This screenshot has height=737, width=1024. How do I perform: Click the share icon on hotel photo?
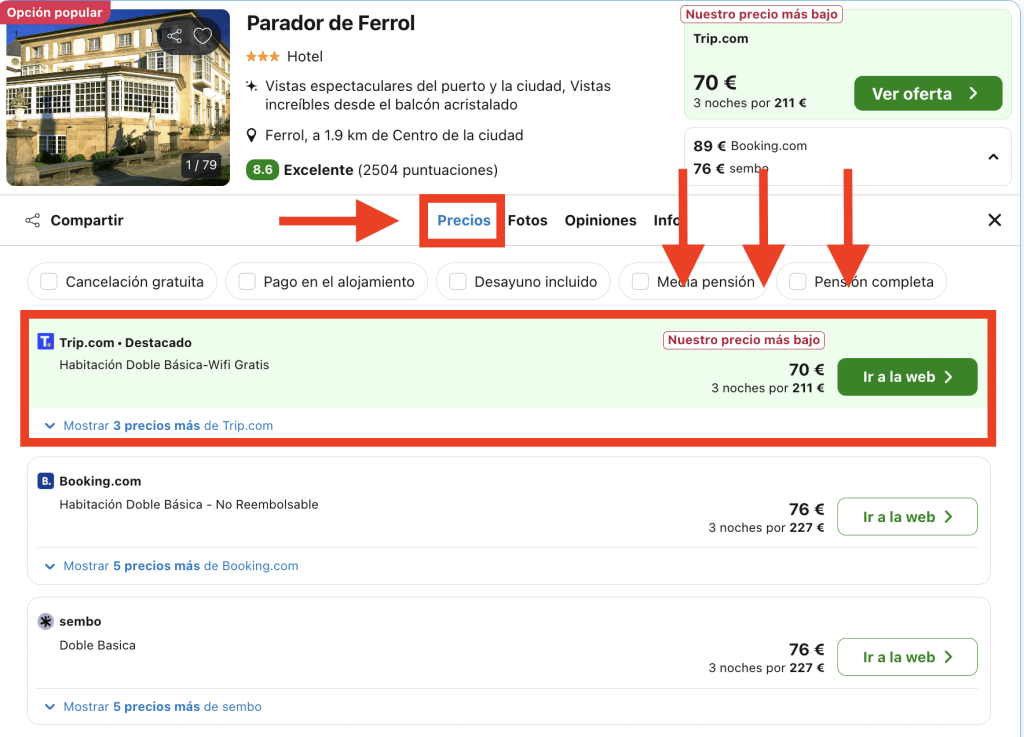175,37
